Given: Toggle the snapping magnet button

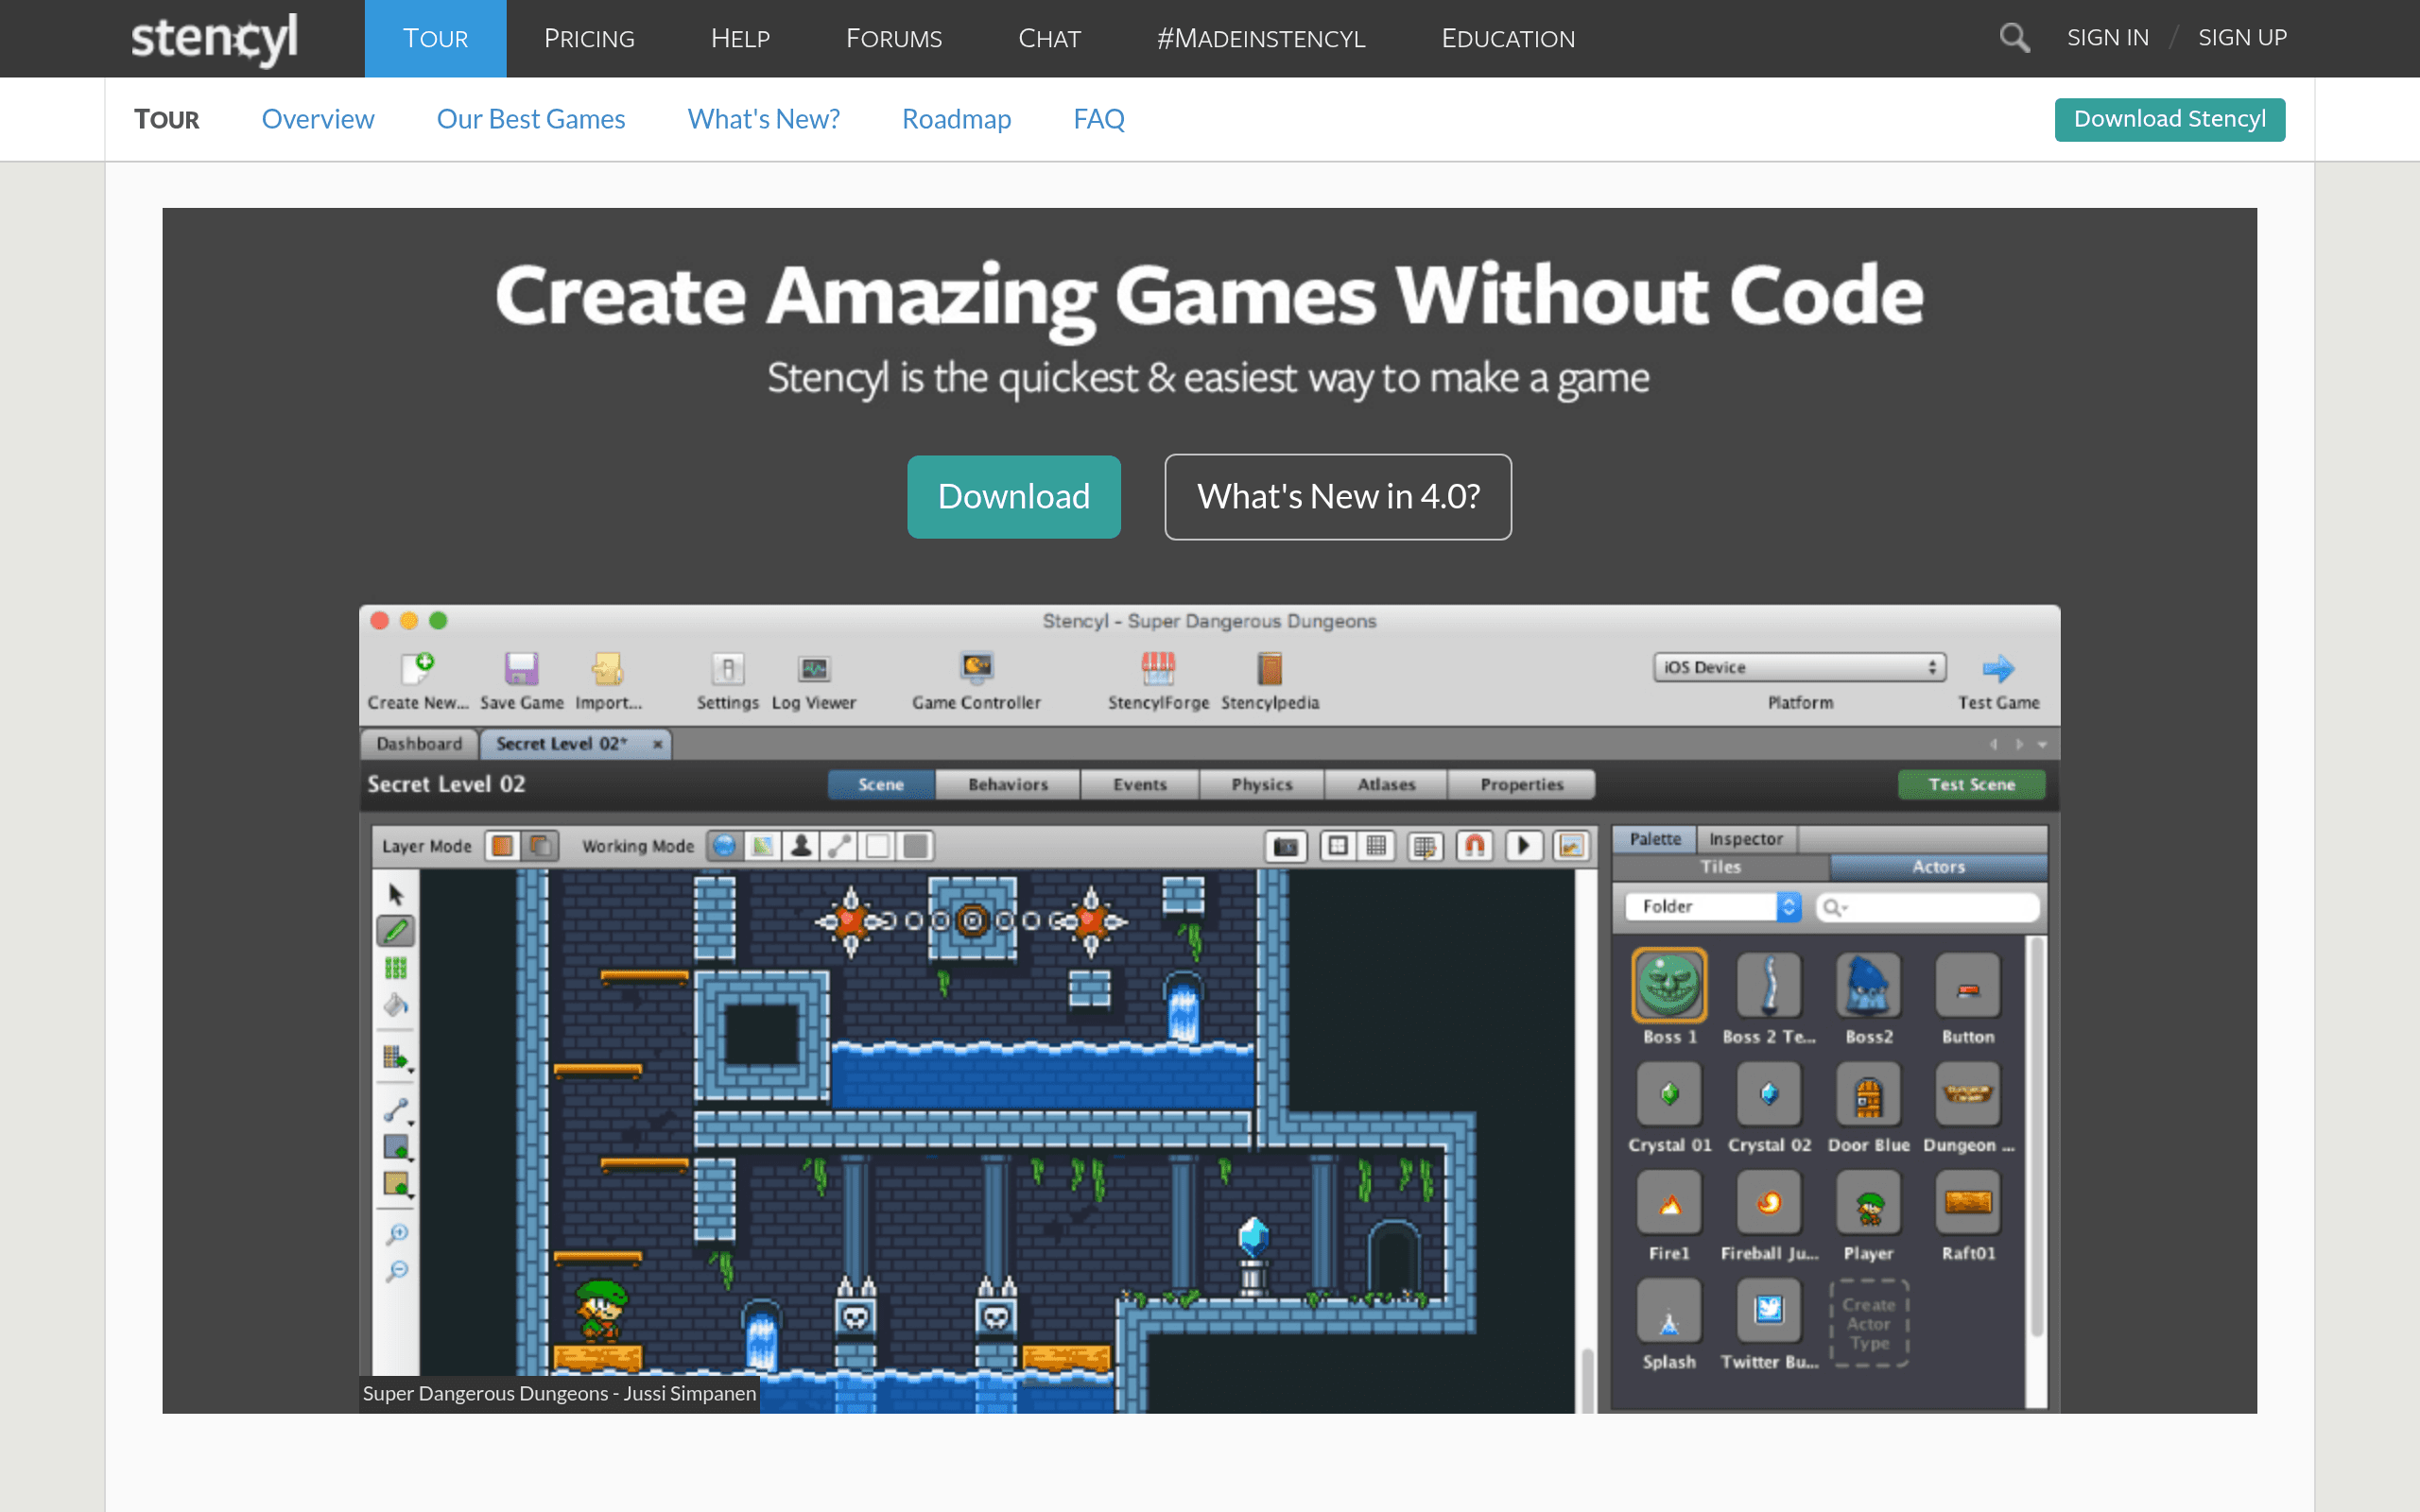Looking at the screenshot, I should [x=1475, y=846].
